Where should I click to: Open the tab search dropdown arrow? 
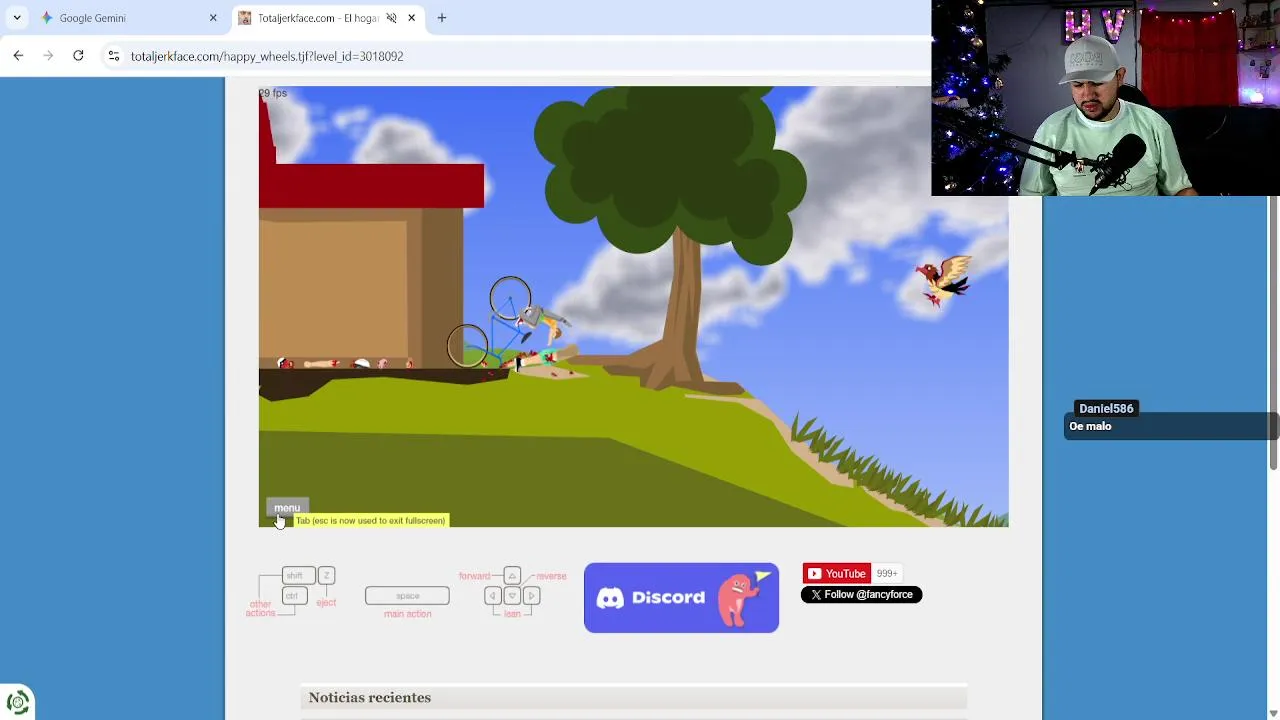click(x=17, y=18)
